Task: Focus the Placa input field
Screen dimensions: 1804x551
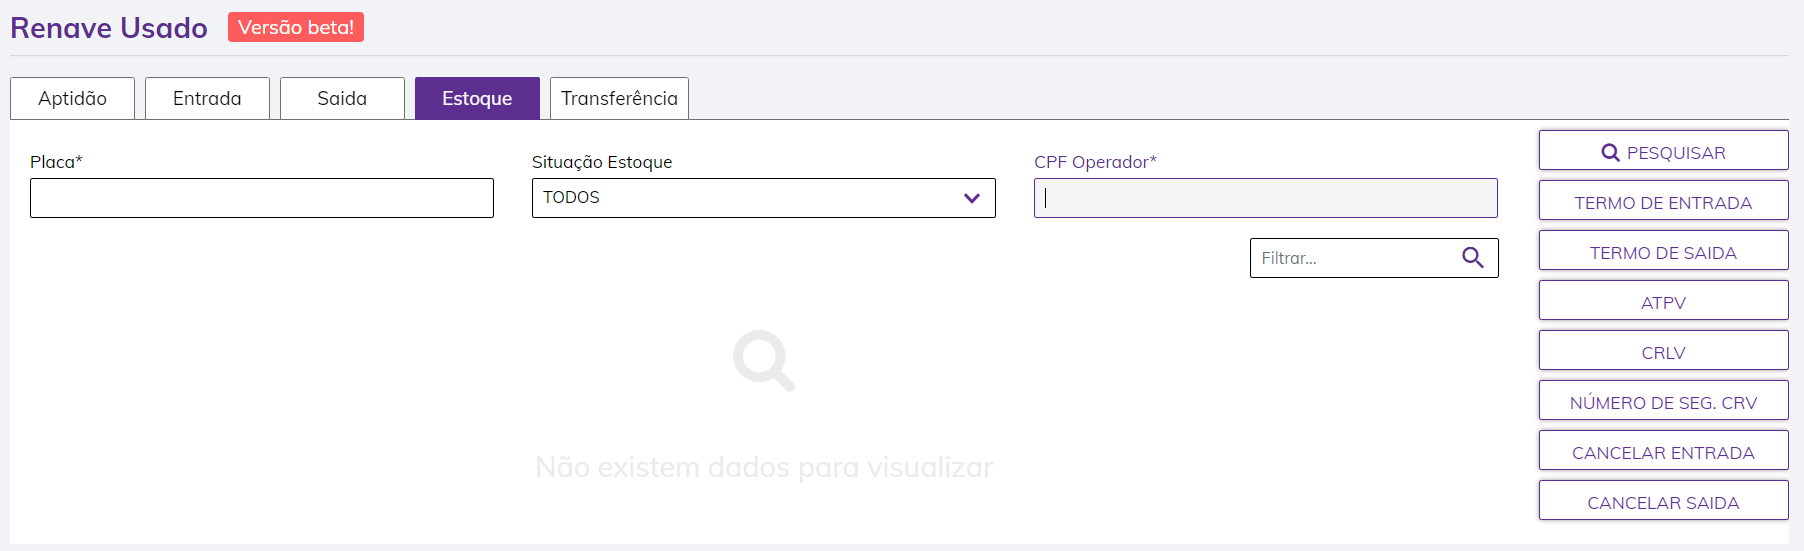Action: [262, 198]
